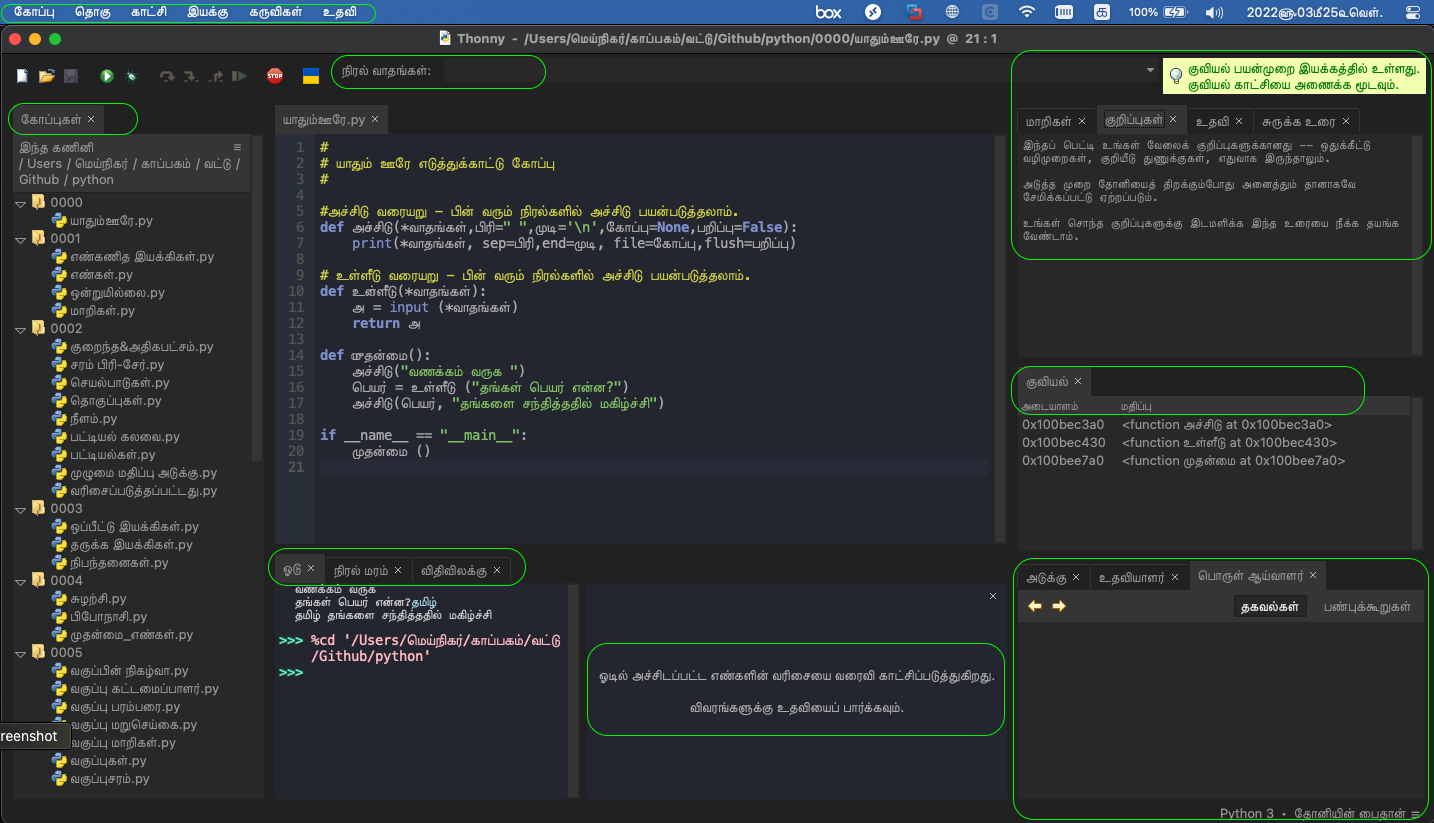
Task: Open the தொகு menu
Action: [x=93, y=13]
